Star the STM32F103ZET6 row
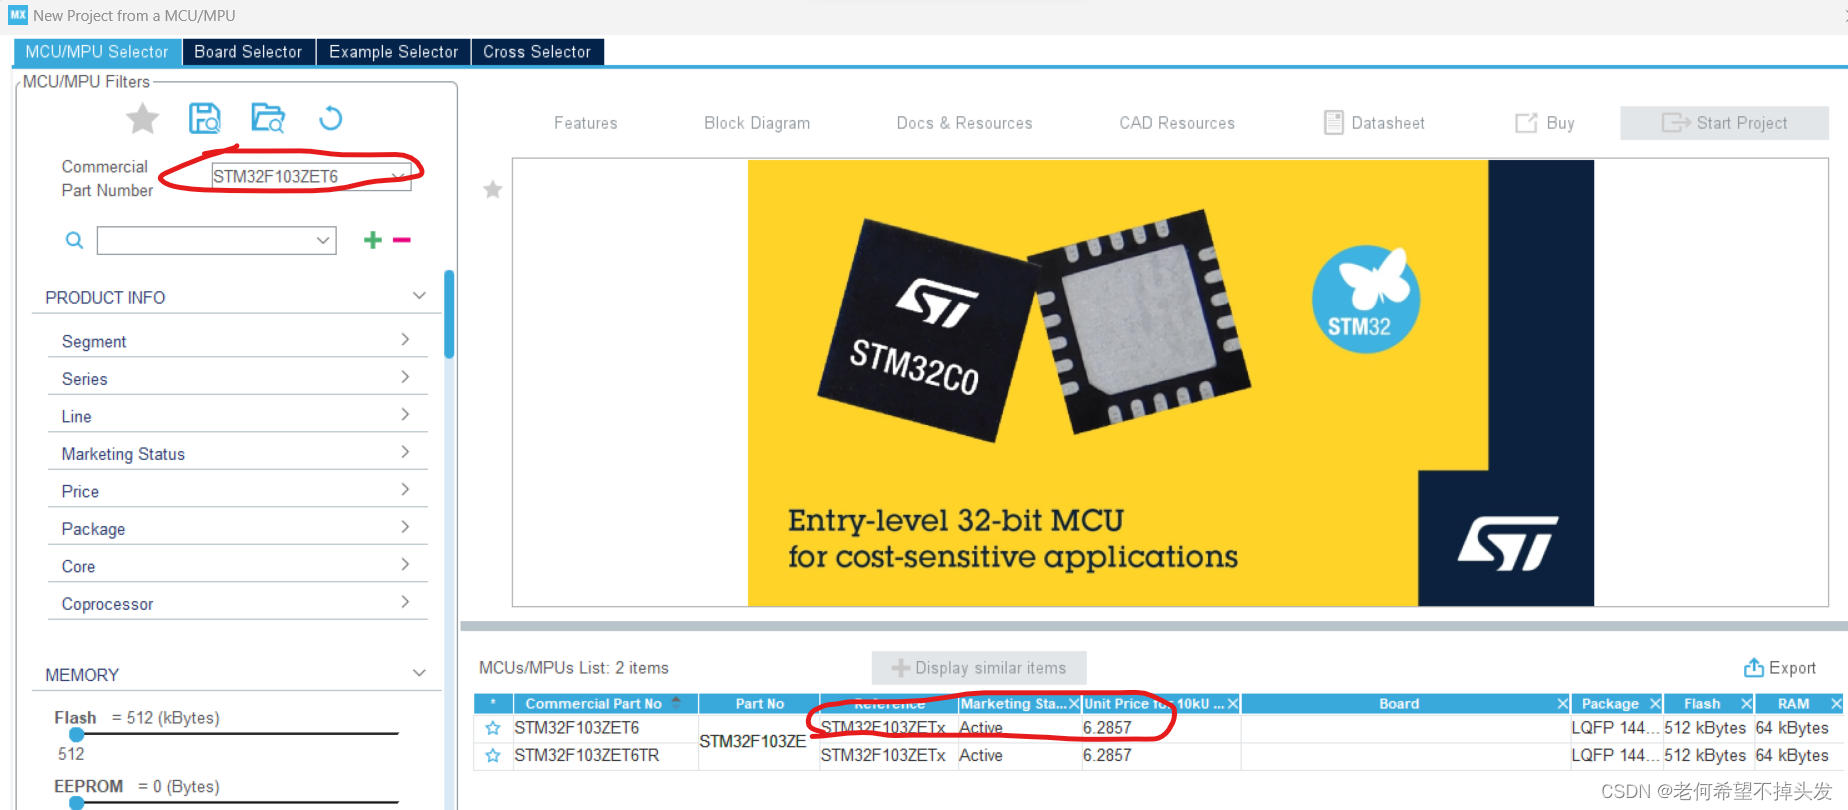 pyautogui.click(x=493, y=728)
